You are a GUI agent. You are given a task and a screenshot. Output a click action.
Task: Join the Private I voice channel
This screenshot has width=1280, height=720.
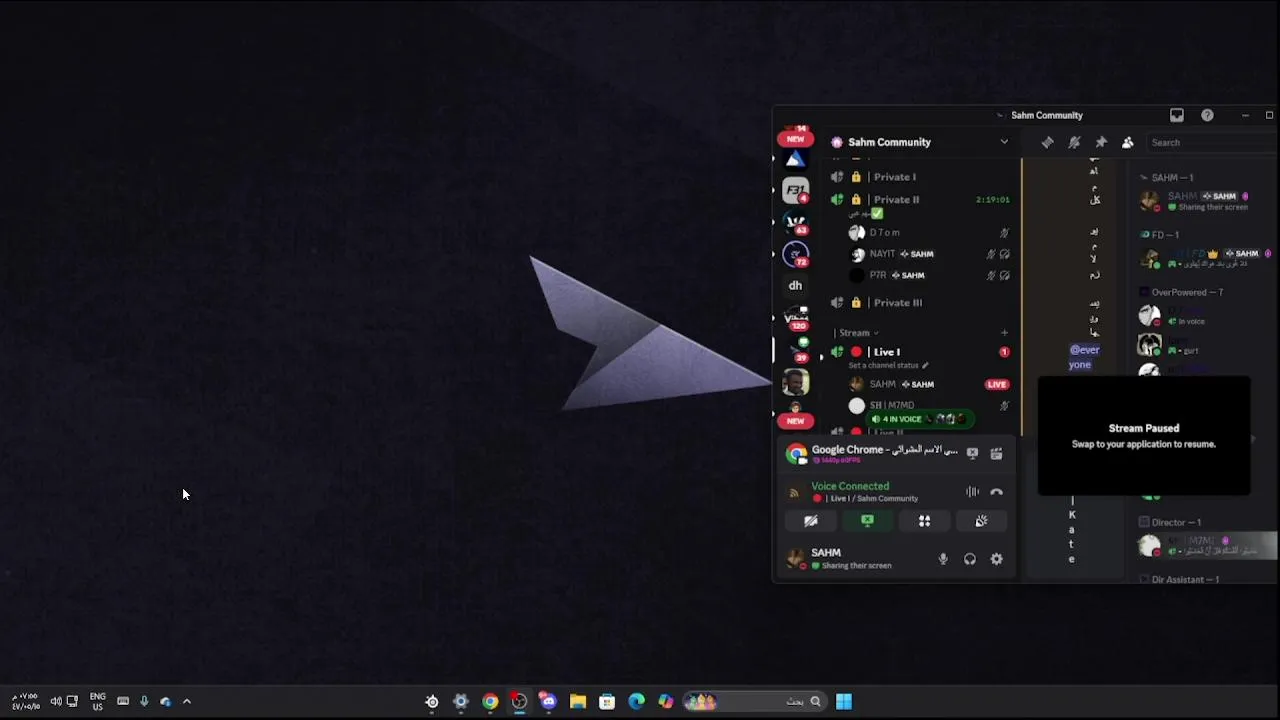point(920,177)
